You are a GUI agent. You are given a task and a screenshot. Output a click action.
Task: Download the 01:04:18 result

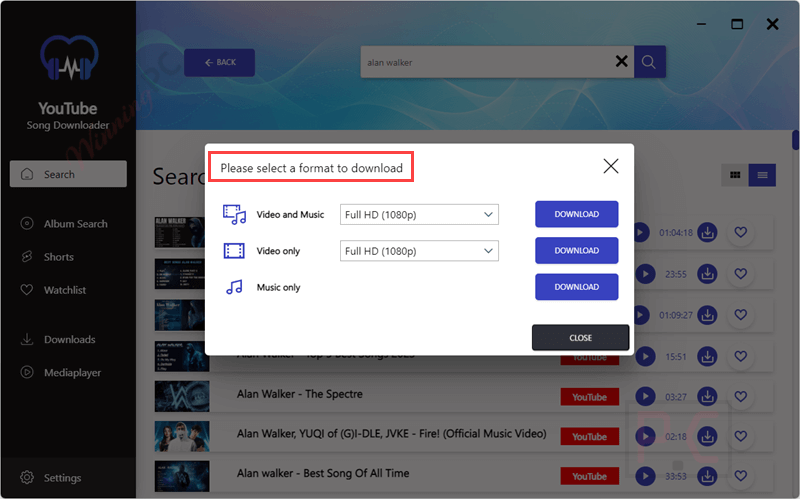[x=707, y=233]
